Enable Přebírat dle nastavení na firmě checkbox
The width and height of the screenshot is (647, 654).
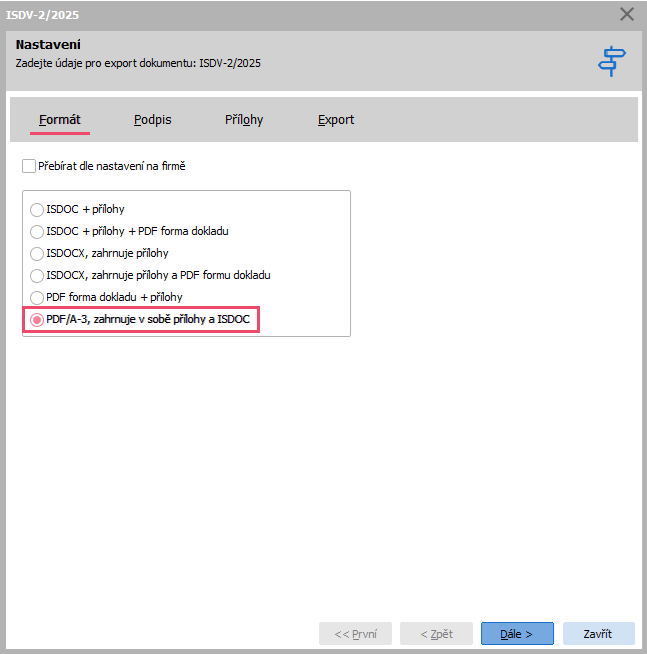pos(29,166)
